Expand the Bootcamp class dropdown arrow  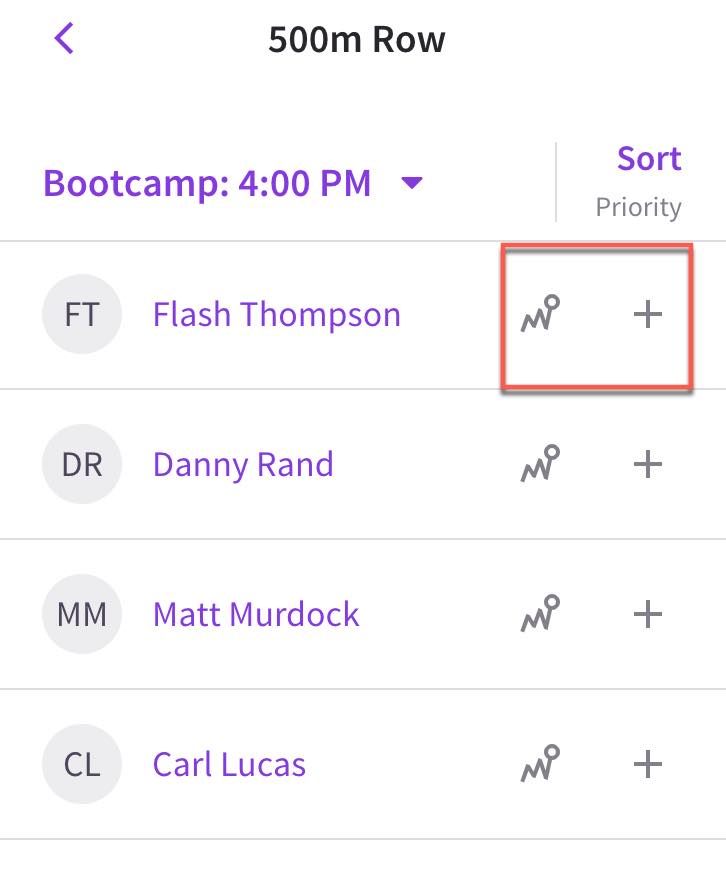pos(411,183)
